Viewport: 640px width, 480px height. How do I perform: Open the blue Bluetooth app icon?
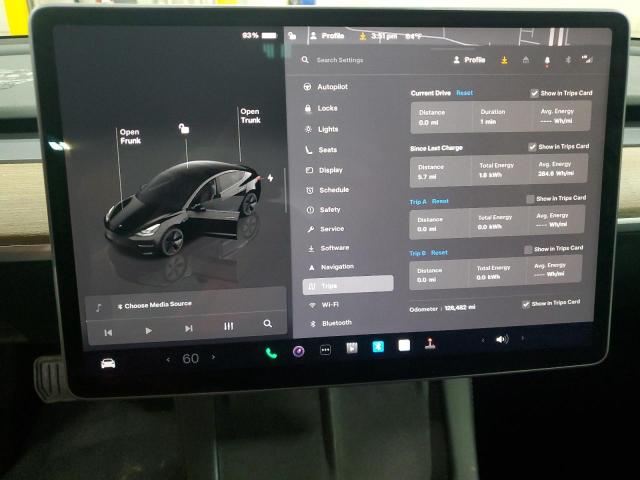[378, 347]
